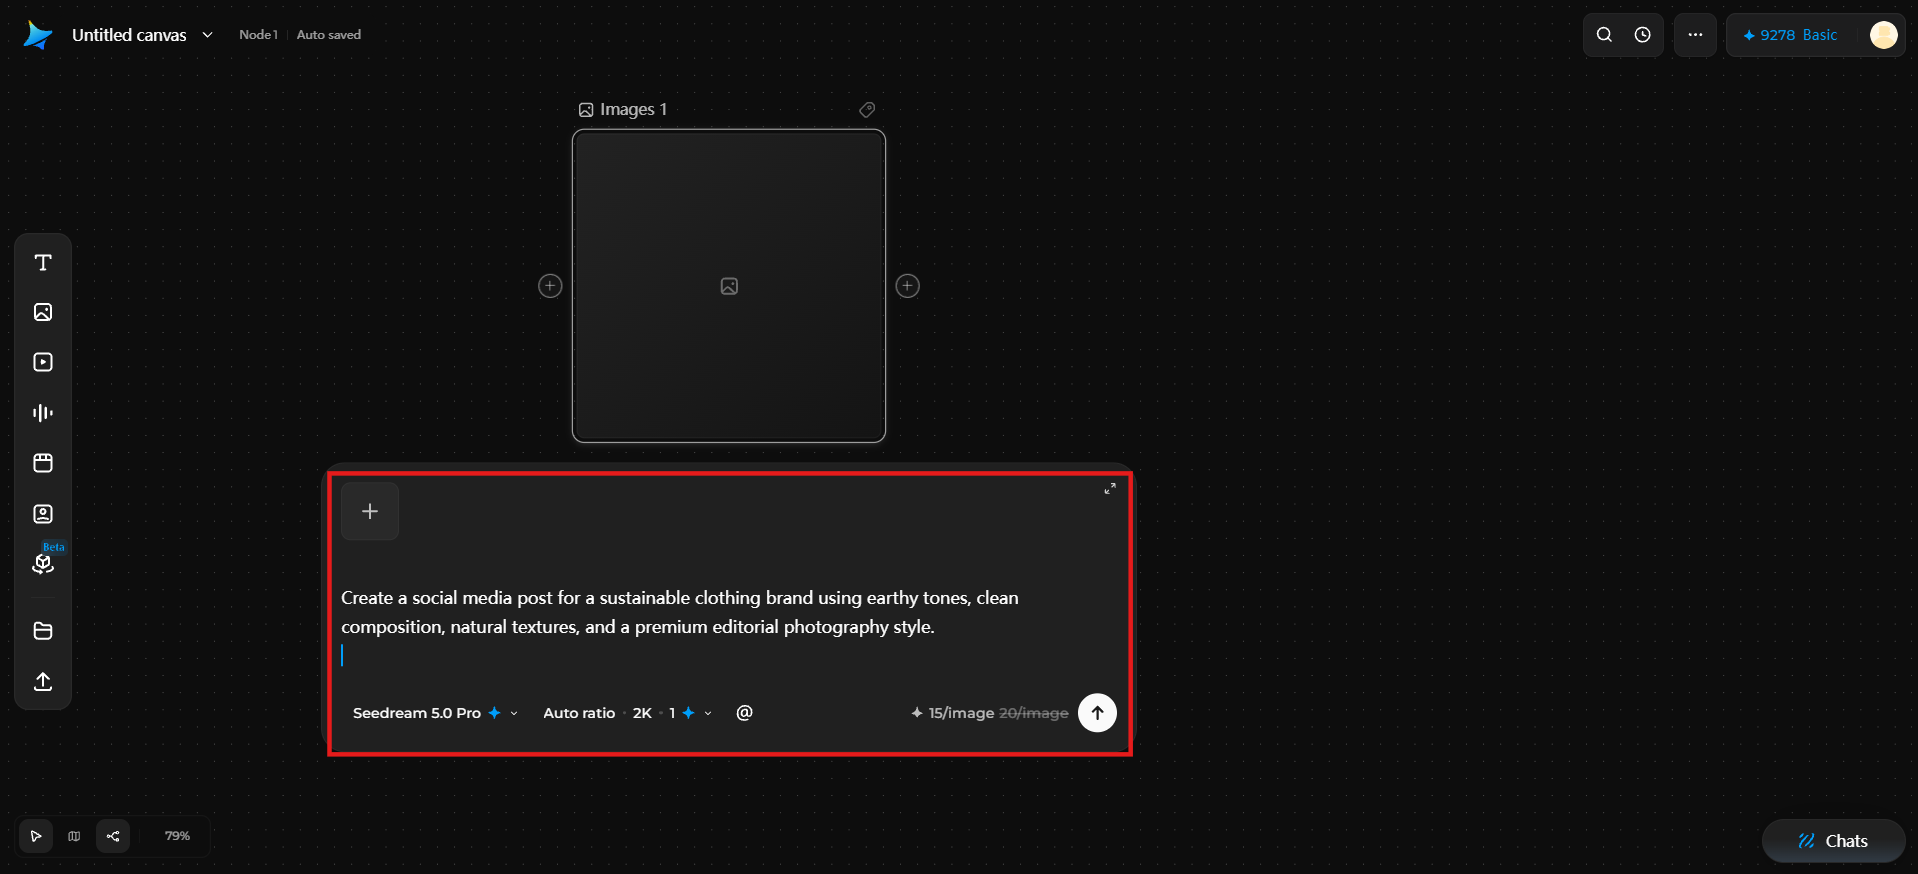
Task: Click the Node1 label in header
Action: click(x=258, y=35)
